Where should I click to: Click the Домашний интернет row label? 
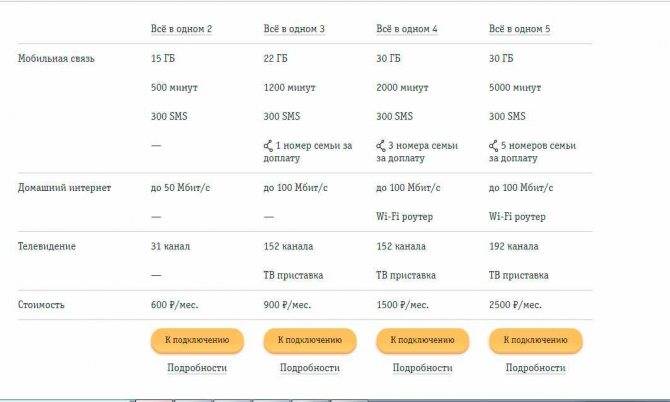65,188
